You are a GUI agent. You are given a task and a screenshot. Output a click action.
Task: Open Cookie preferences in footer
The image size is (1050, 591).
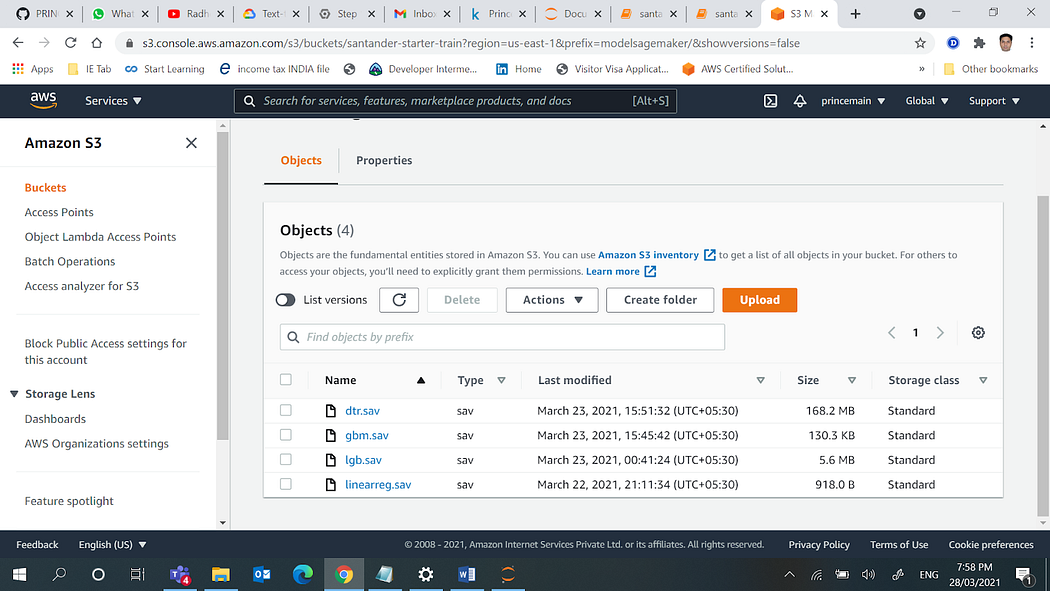(x=990, y=545)
